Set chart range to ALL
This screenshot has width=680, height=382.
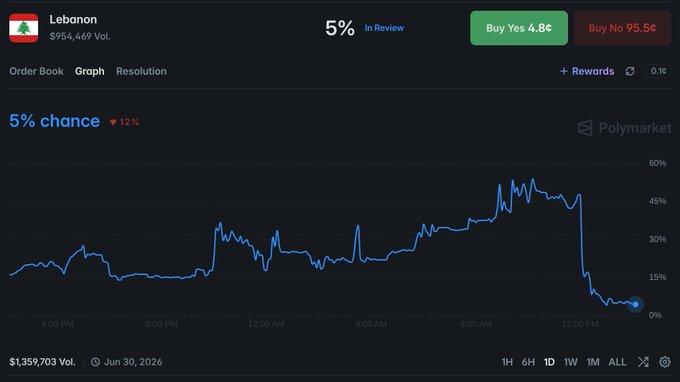pos(617,362)
